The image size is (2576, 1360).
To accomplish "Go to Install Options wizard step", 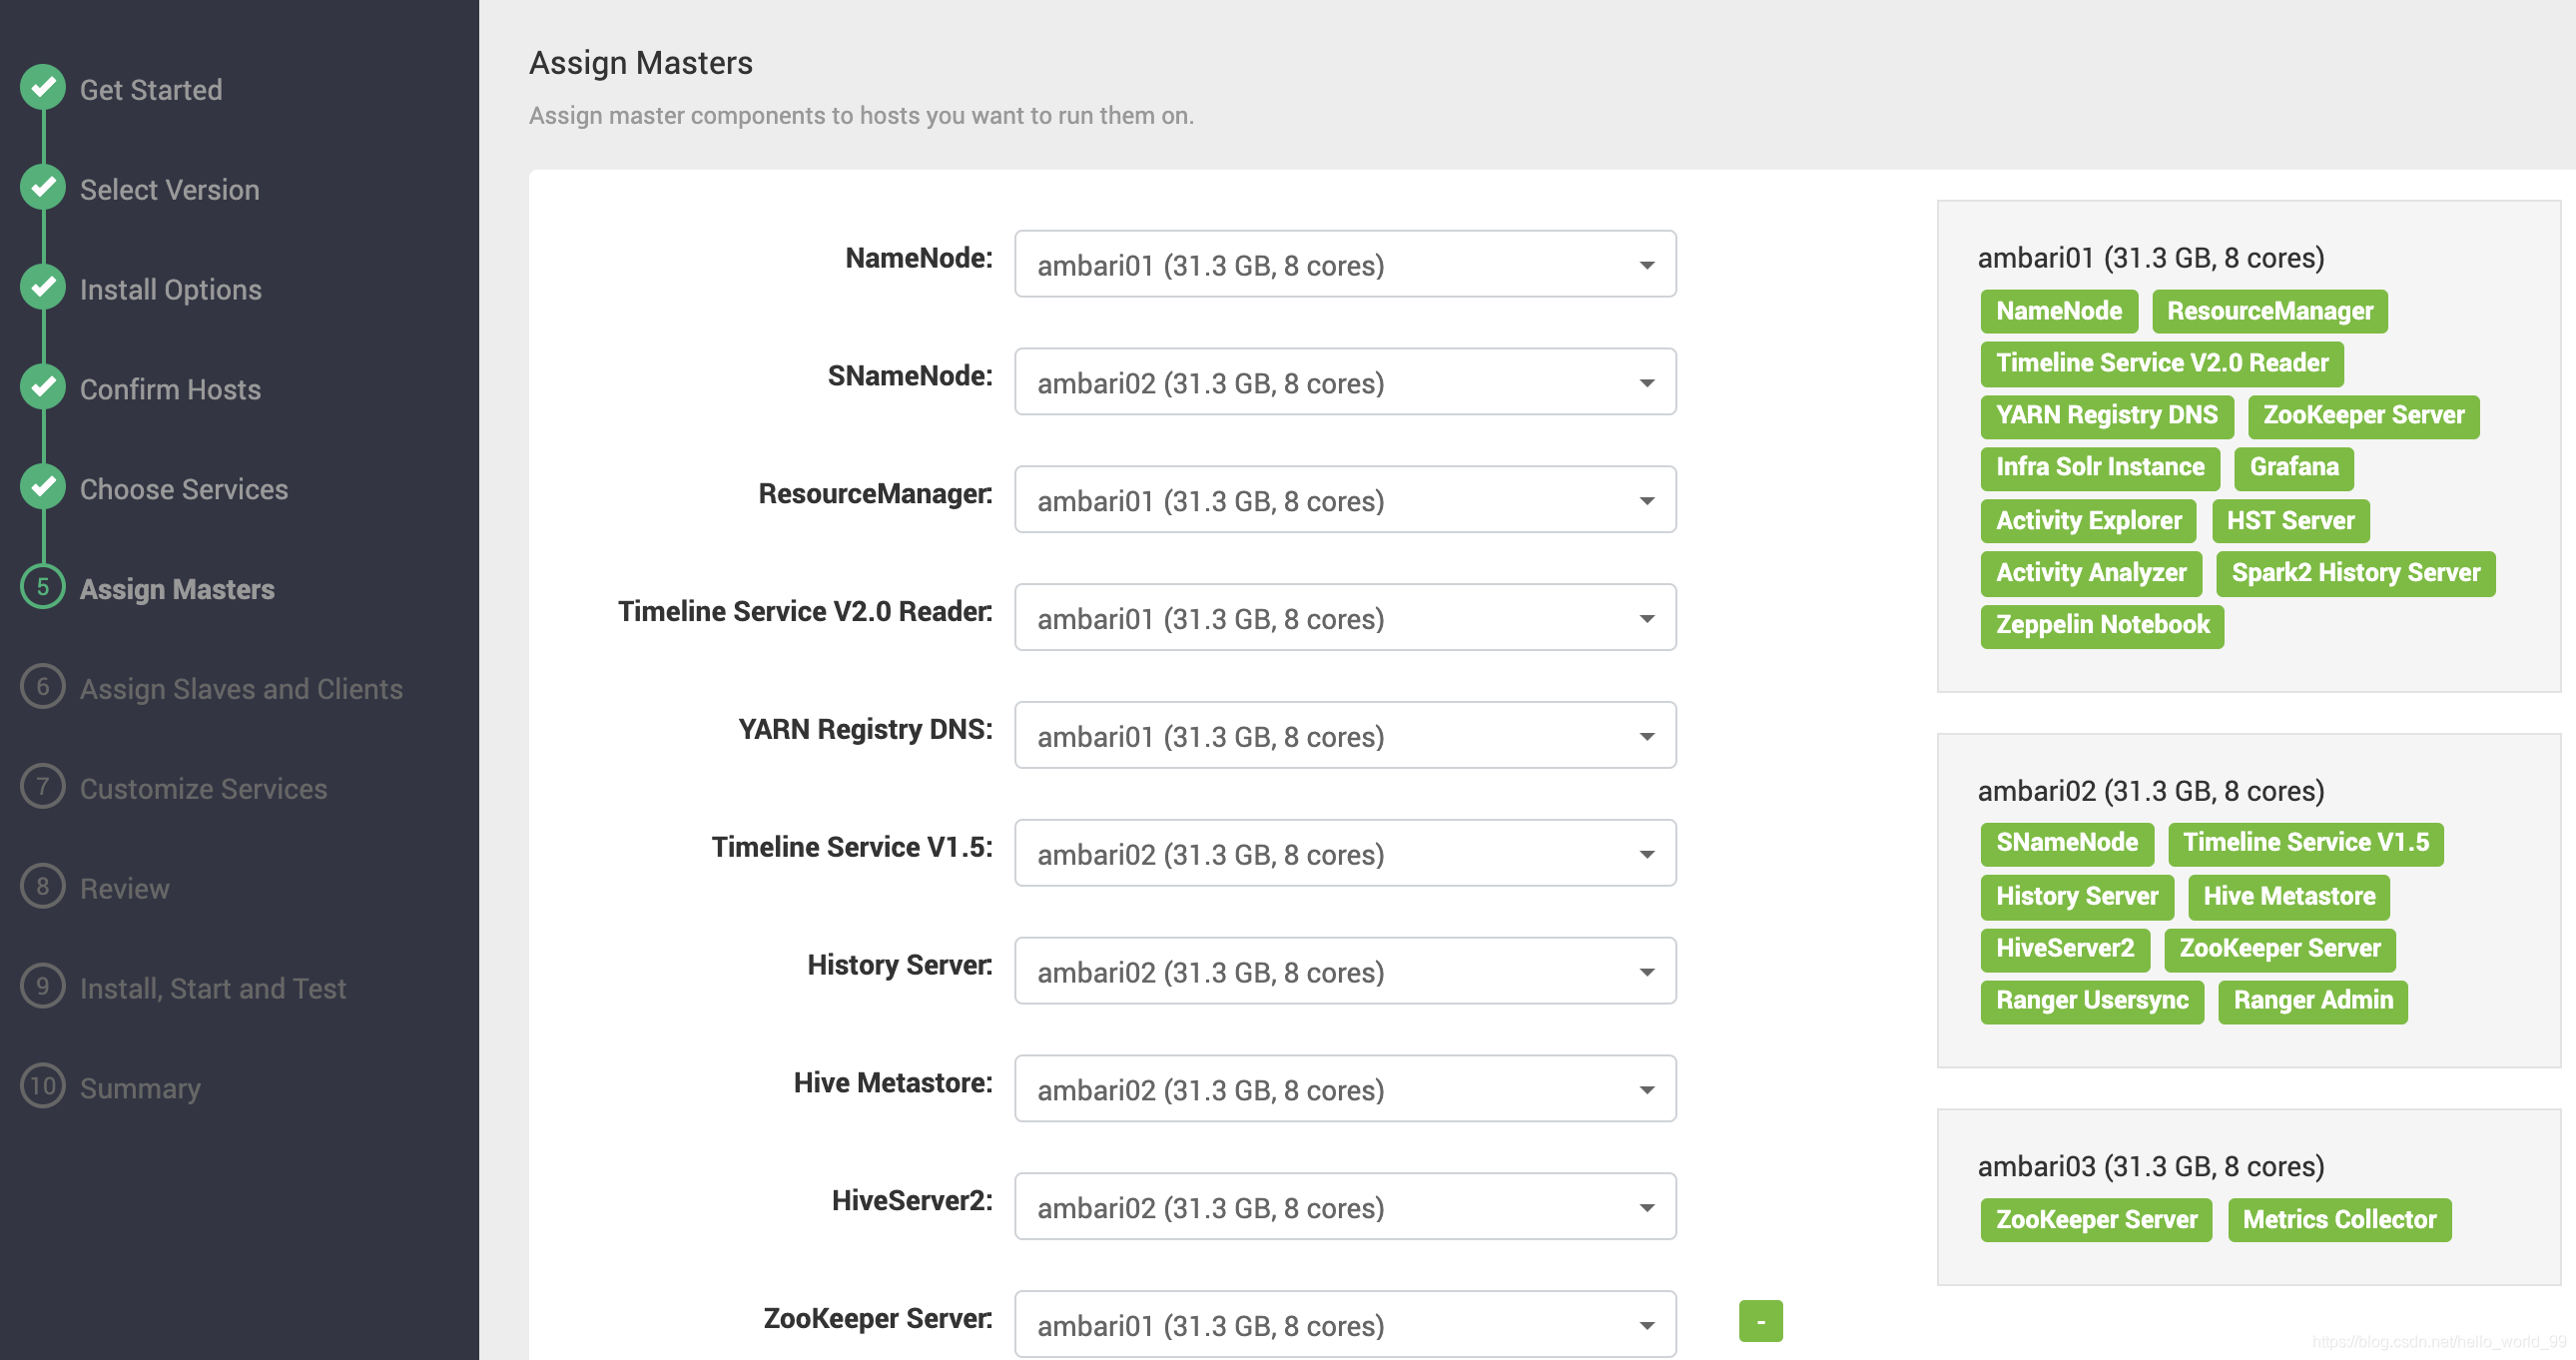I will [x=171, y=290].
